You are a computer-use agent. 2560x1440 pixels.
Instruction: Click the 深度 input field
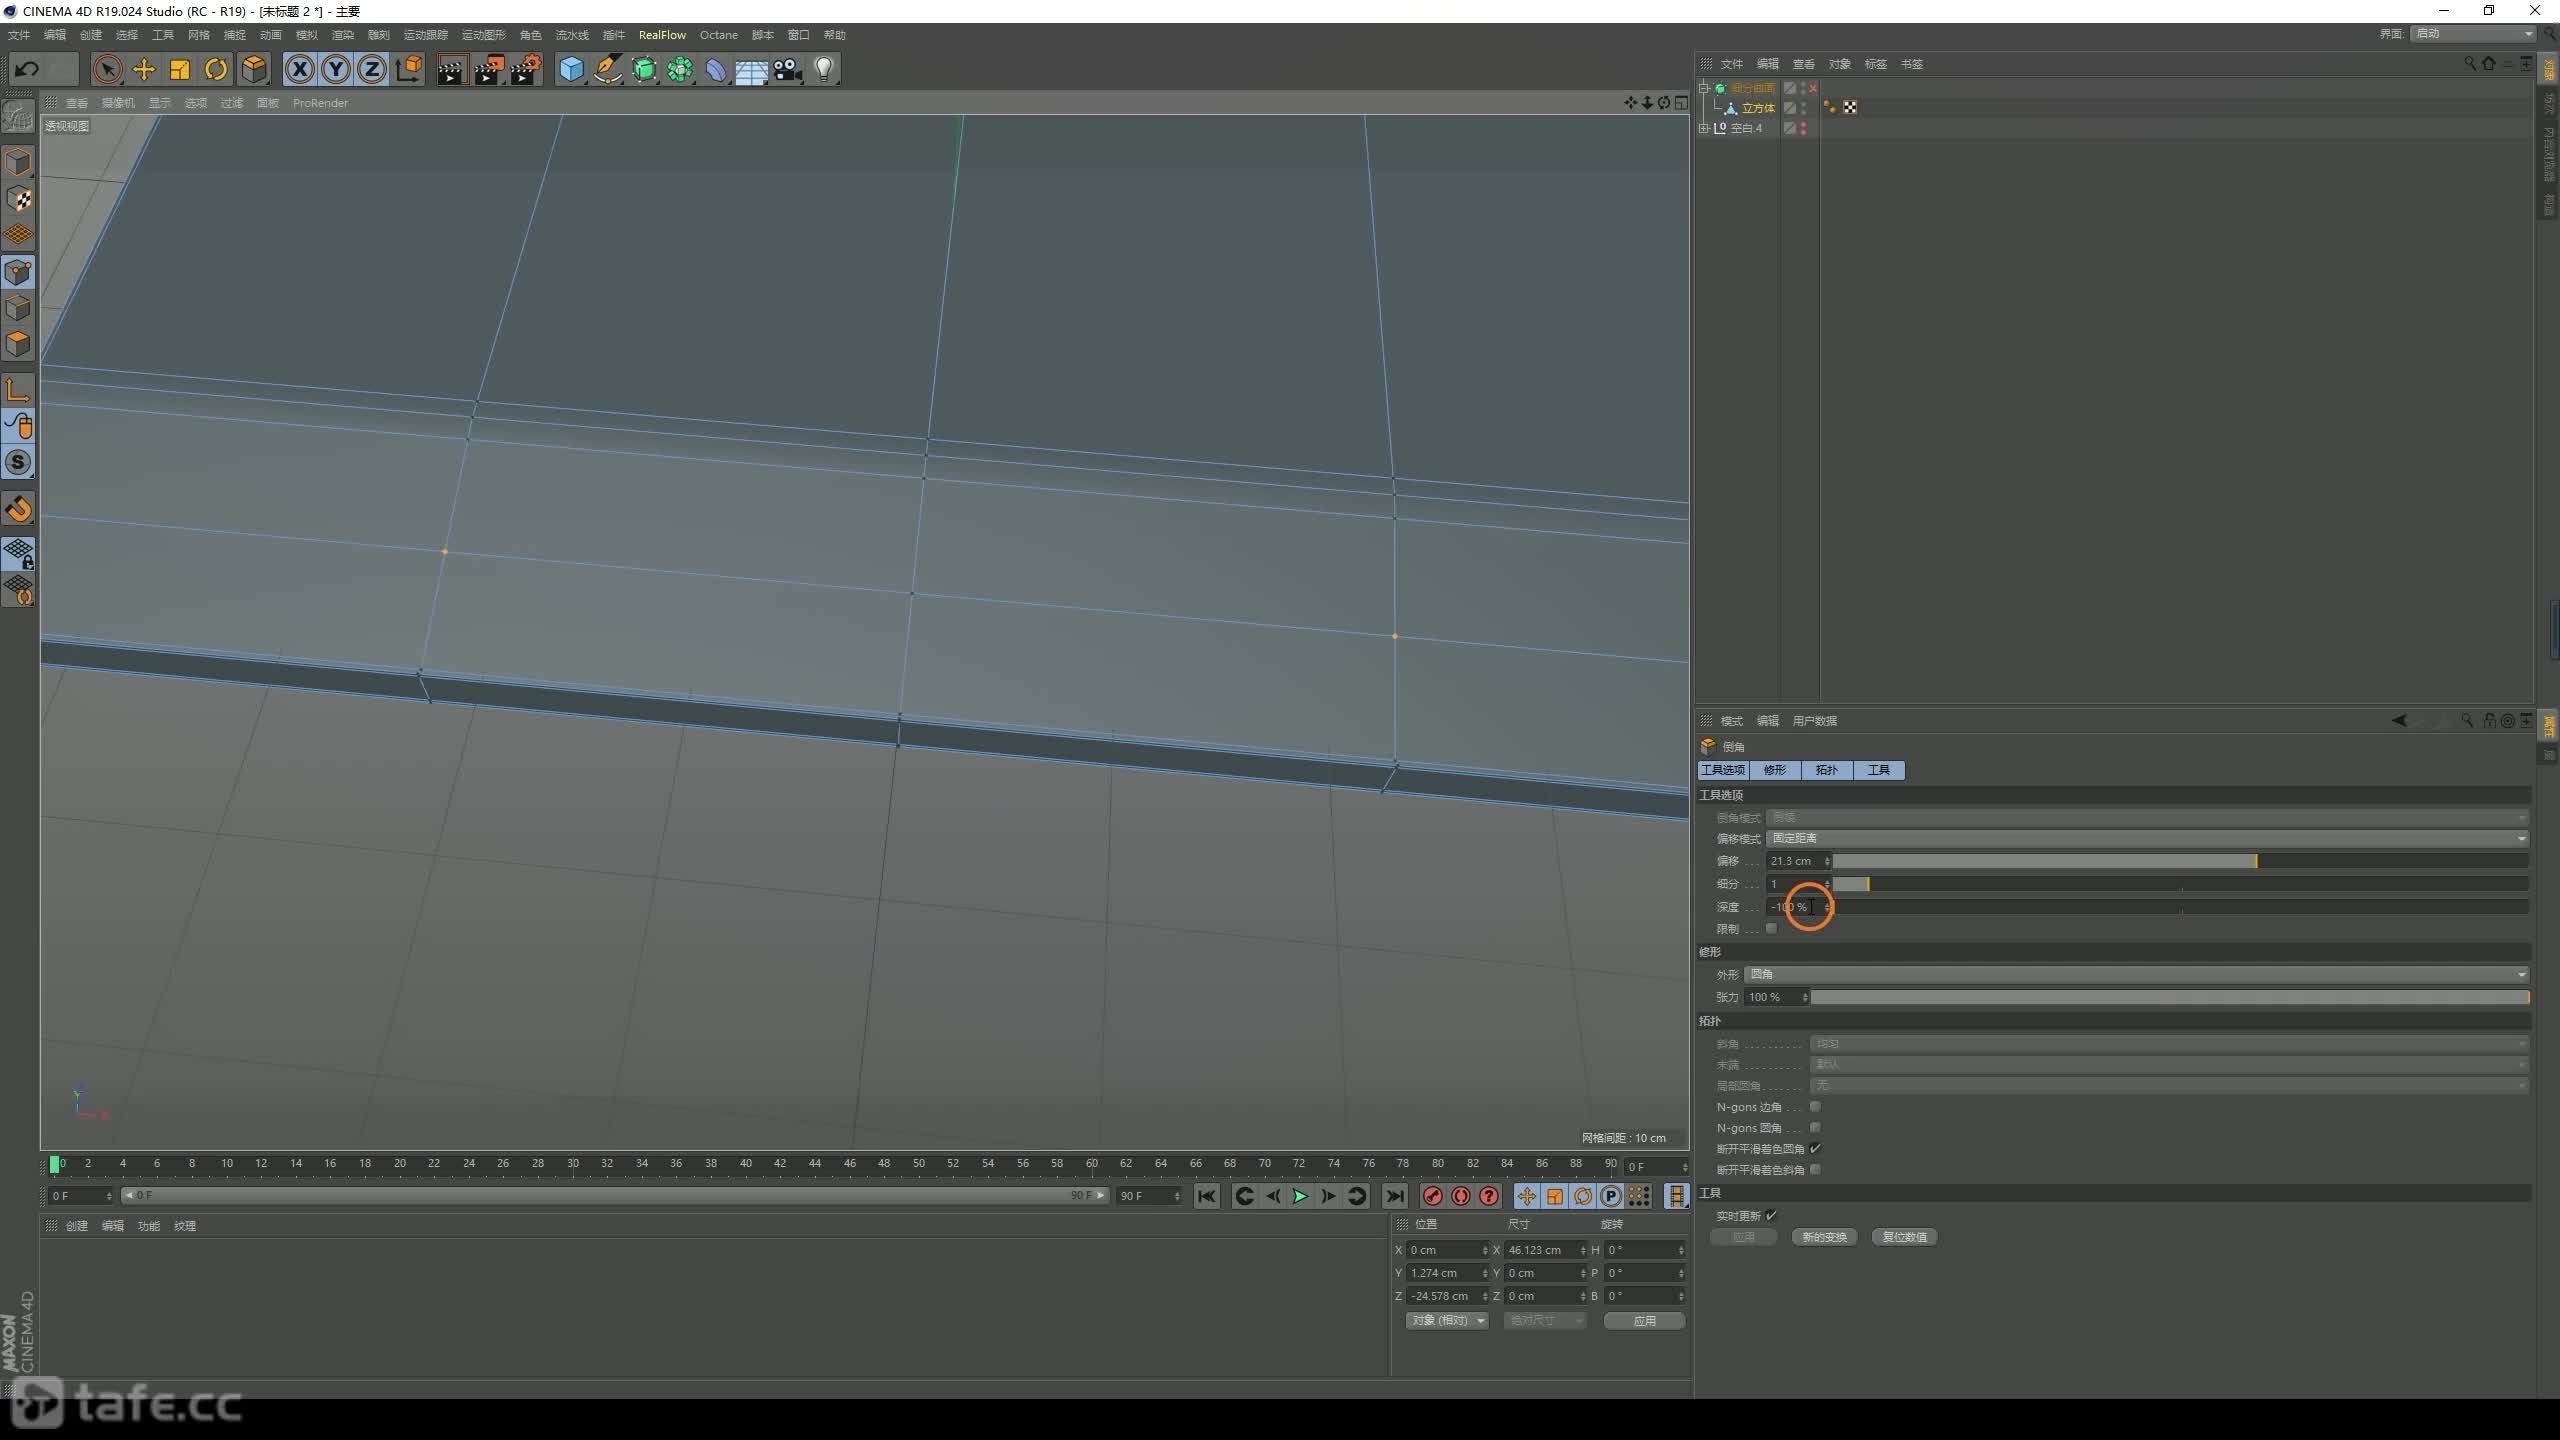point(1794,907)
